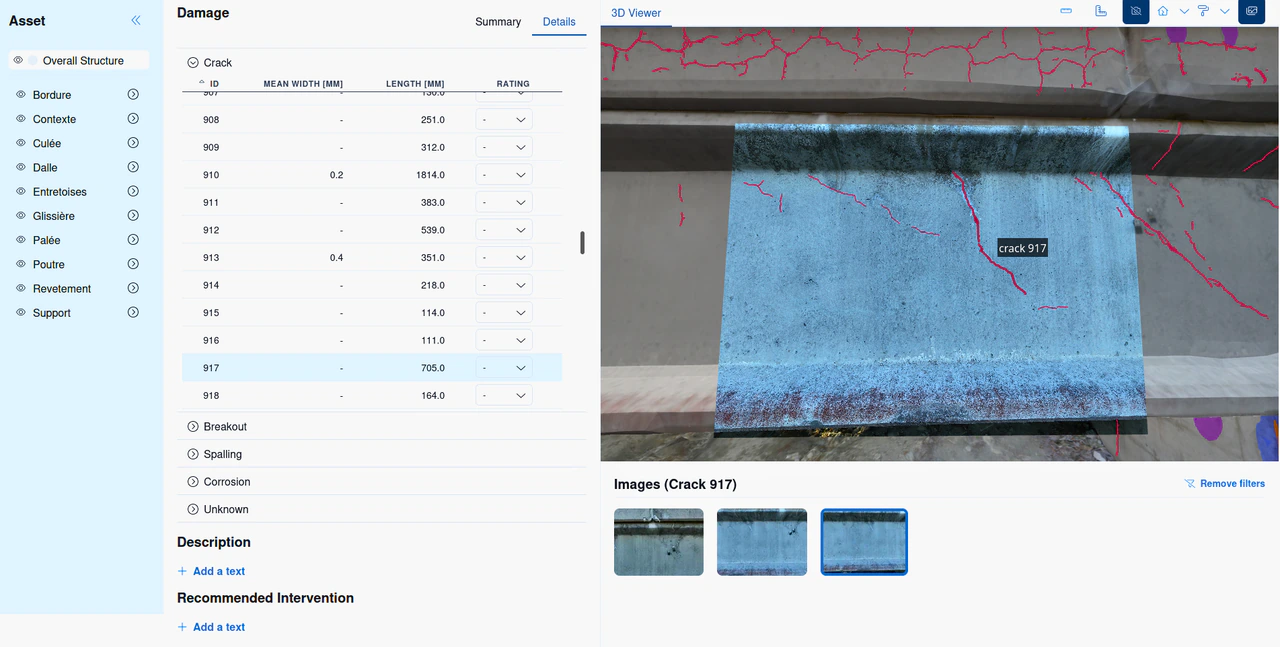The width and height of the screenshot is (1280, 647).
Task: Collapse the Crack damage section
Action: click(x=193, y=62)
